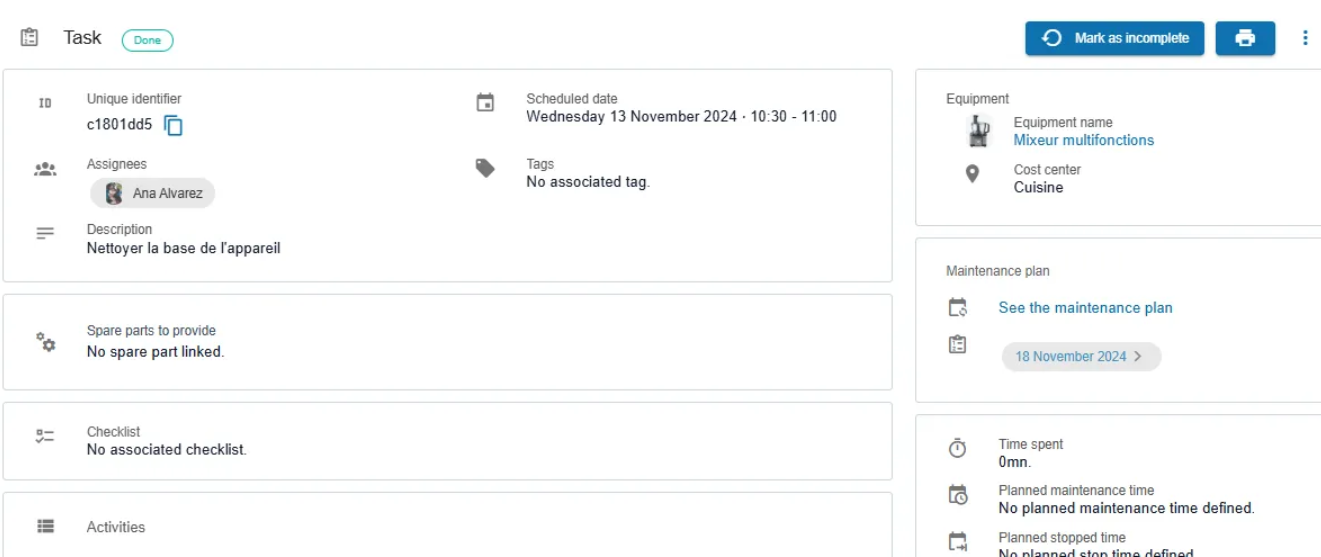The width and height of the screenshot is (1321, 557).
Task: Click the assignees people icon
Action: (x=45, y=169)
